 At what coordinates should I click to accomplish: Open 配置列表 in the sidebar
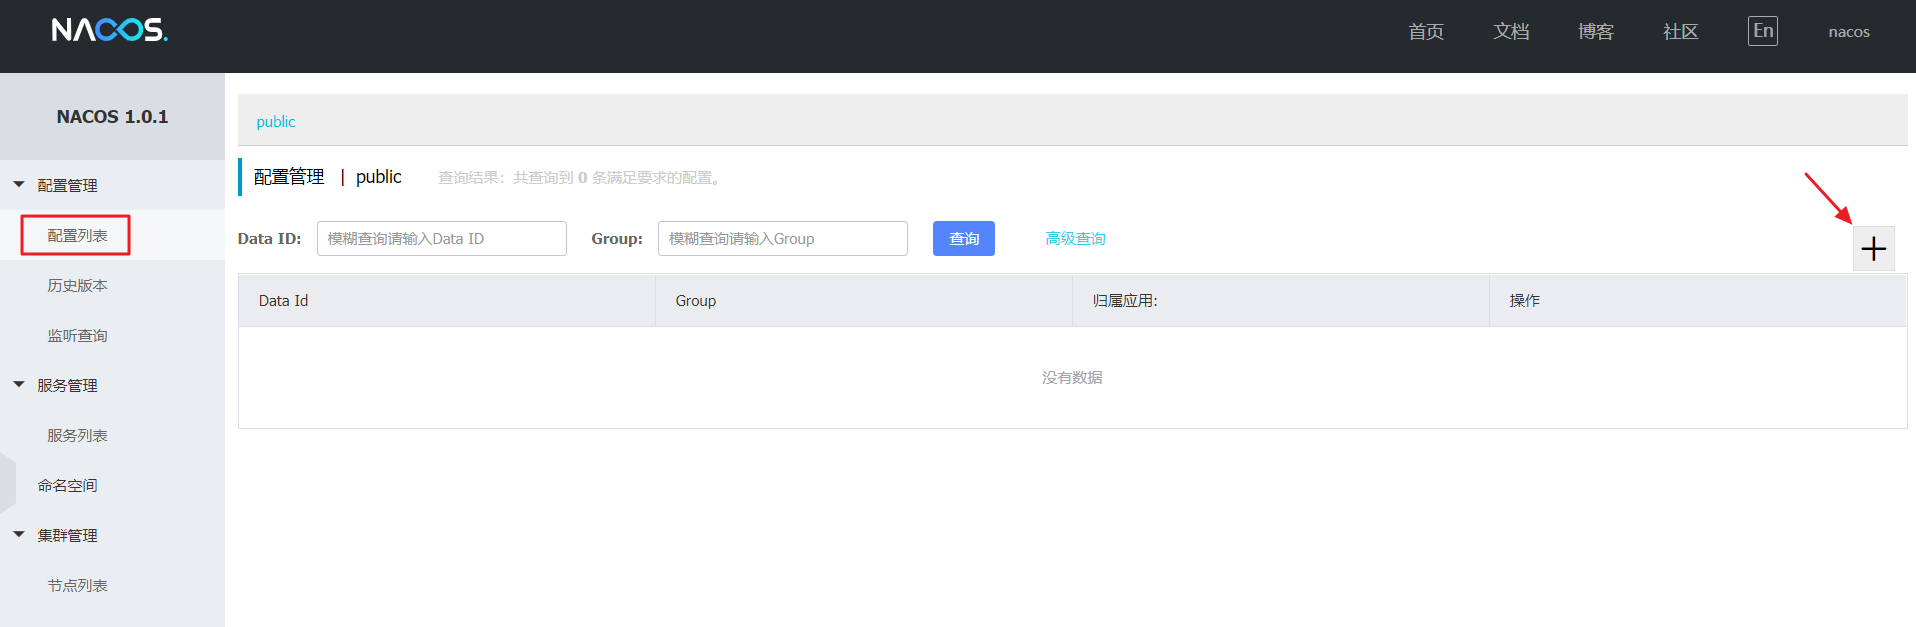(x=77, y=236)
